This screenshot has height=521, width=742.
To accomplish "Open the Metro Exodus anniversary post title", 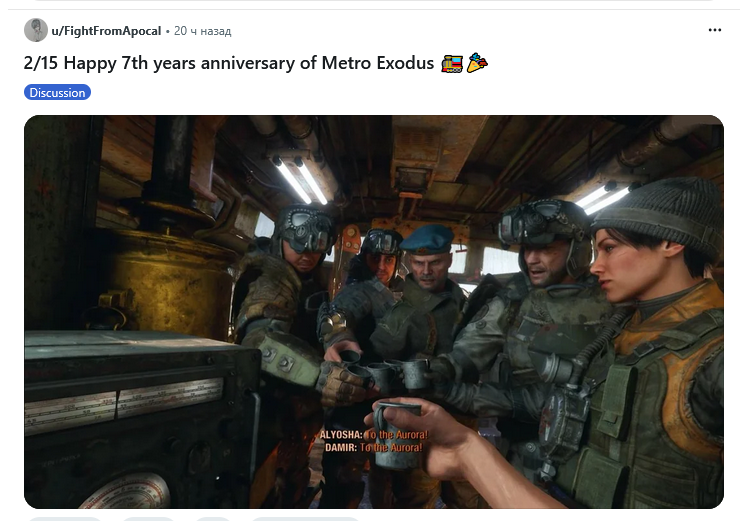I will tap(229, 63).
